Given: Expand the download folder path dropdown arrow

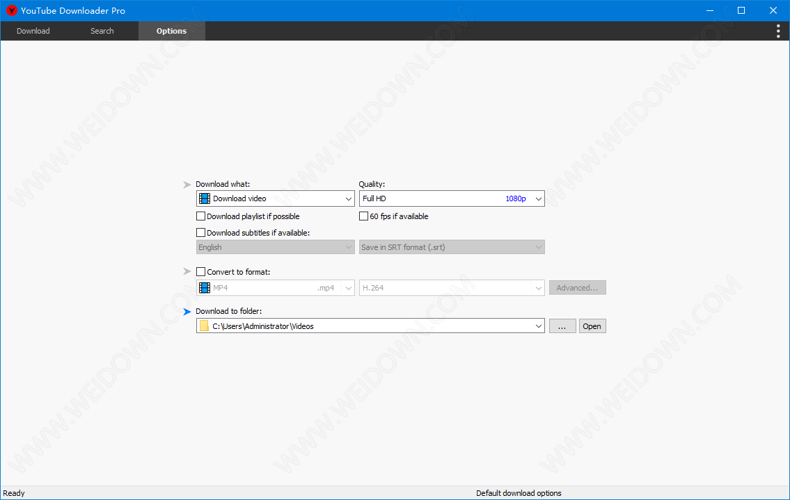Looking at the screenshot, I should pos(539,326).
